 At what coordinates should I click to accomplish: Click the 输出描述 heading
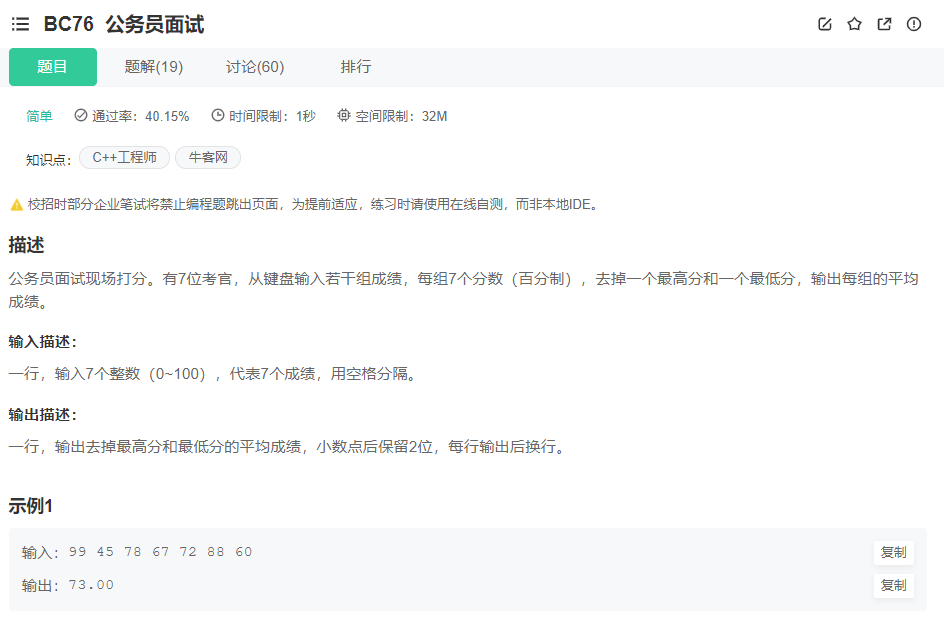[43, 415]
